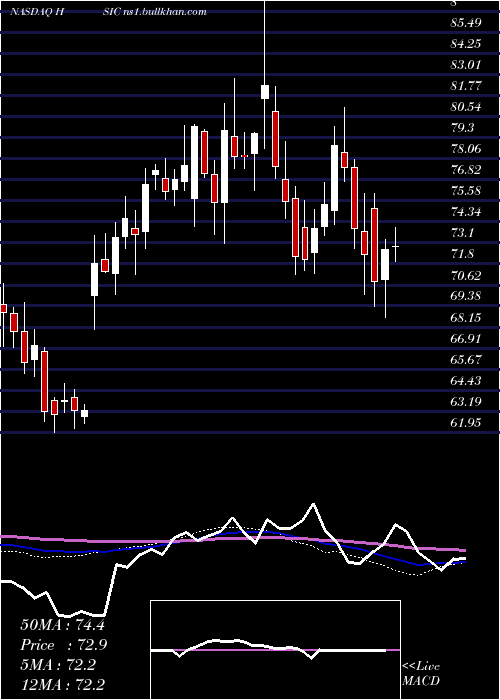Click the 12MA : 72.2 readout
Viewport: 500px width, 700px height.
point(62,684)
